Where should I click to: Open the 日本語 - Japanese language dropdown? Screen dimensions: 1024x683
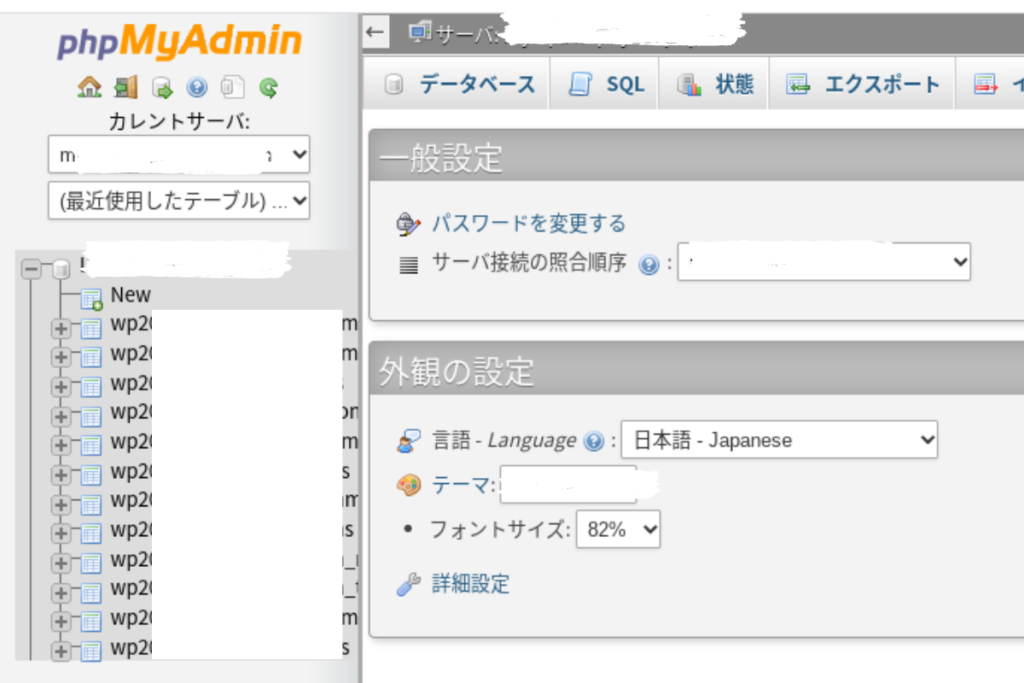coord(779,440)
